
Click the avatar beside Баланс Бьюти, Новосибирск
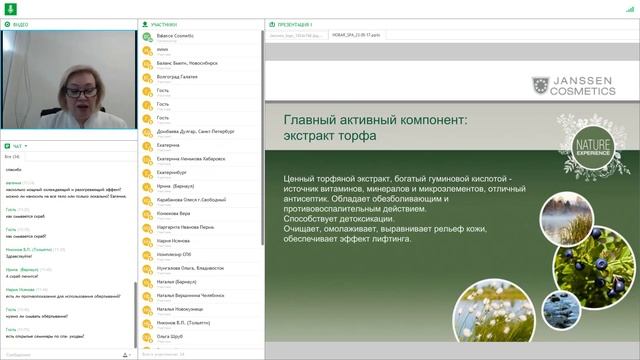click(x=147, y=64)
